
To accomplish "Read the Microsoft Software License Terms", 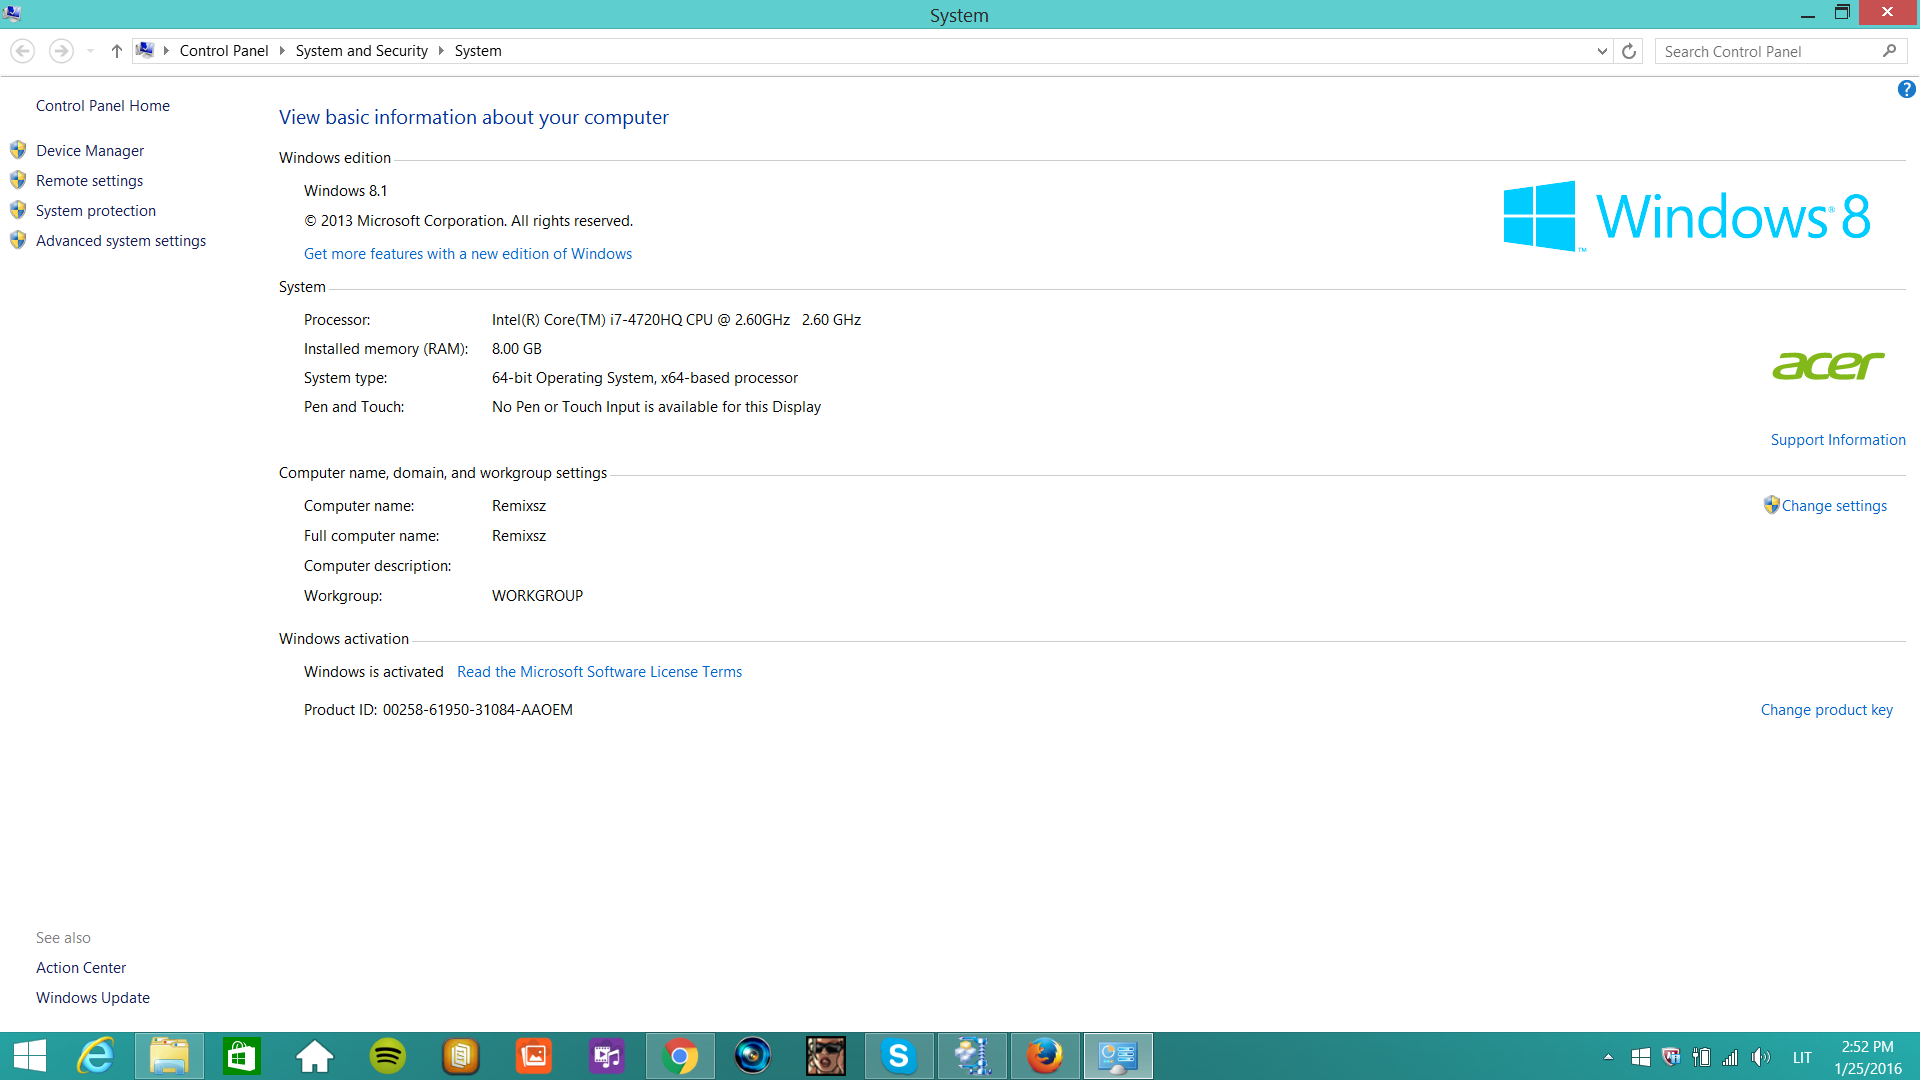I will pos(599,672).
